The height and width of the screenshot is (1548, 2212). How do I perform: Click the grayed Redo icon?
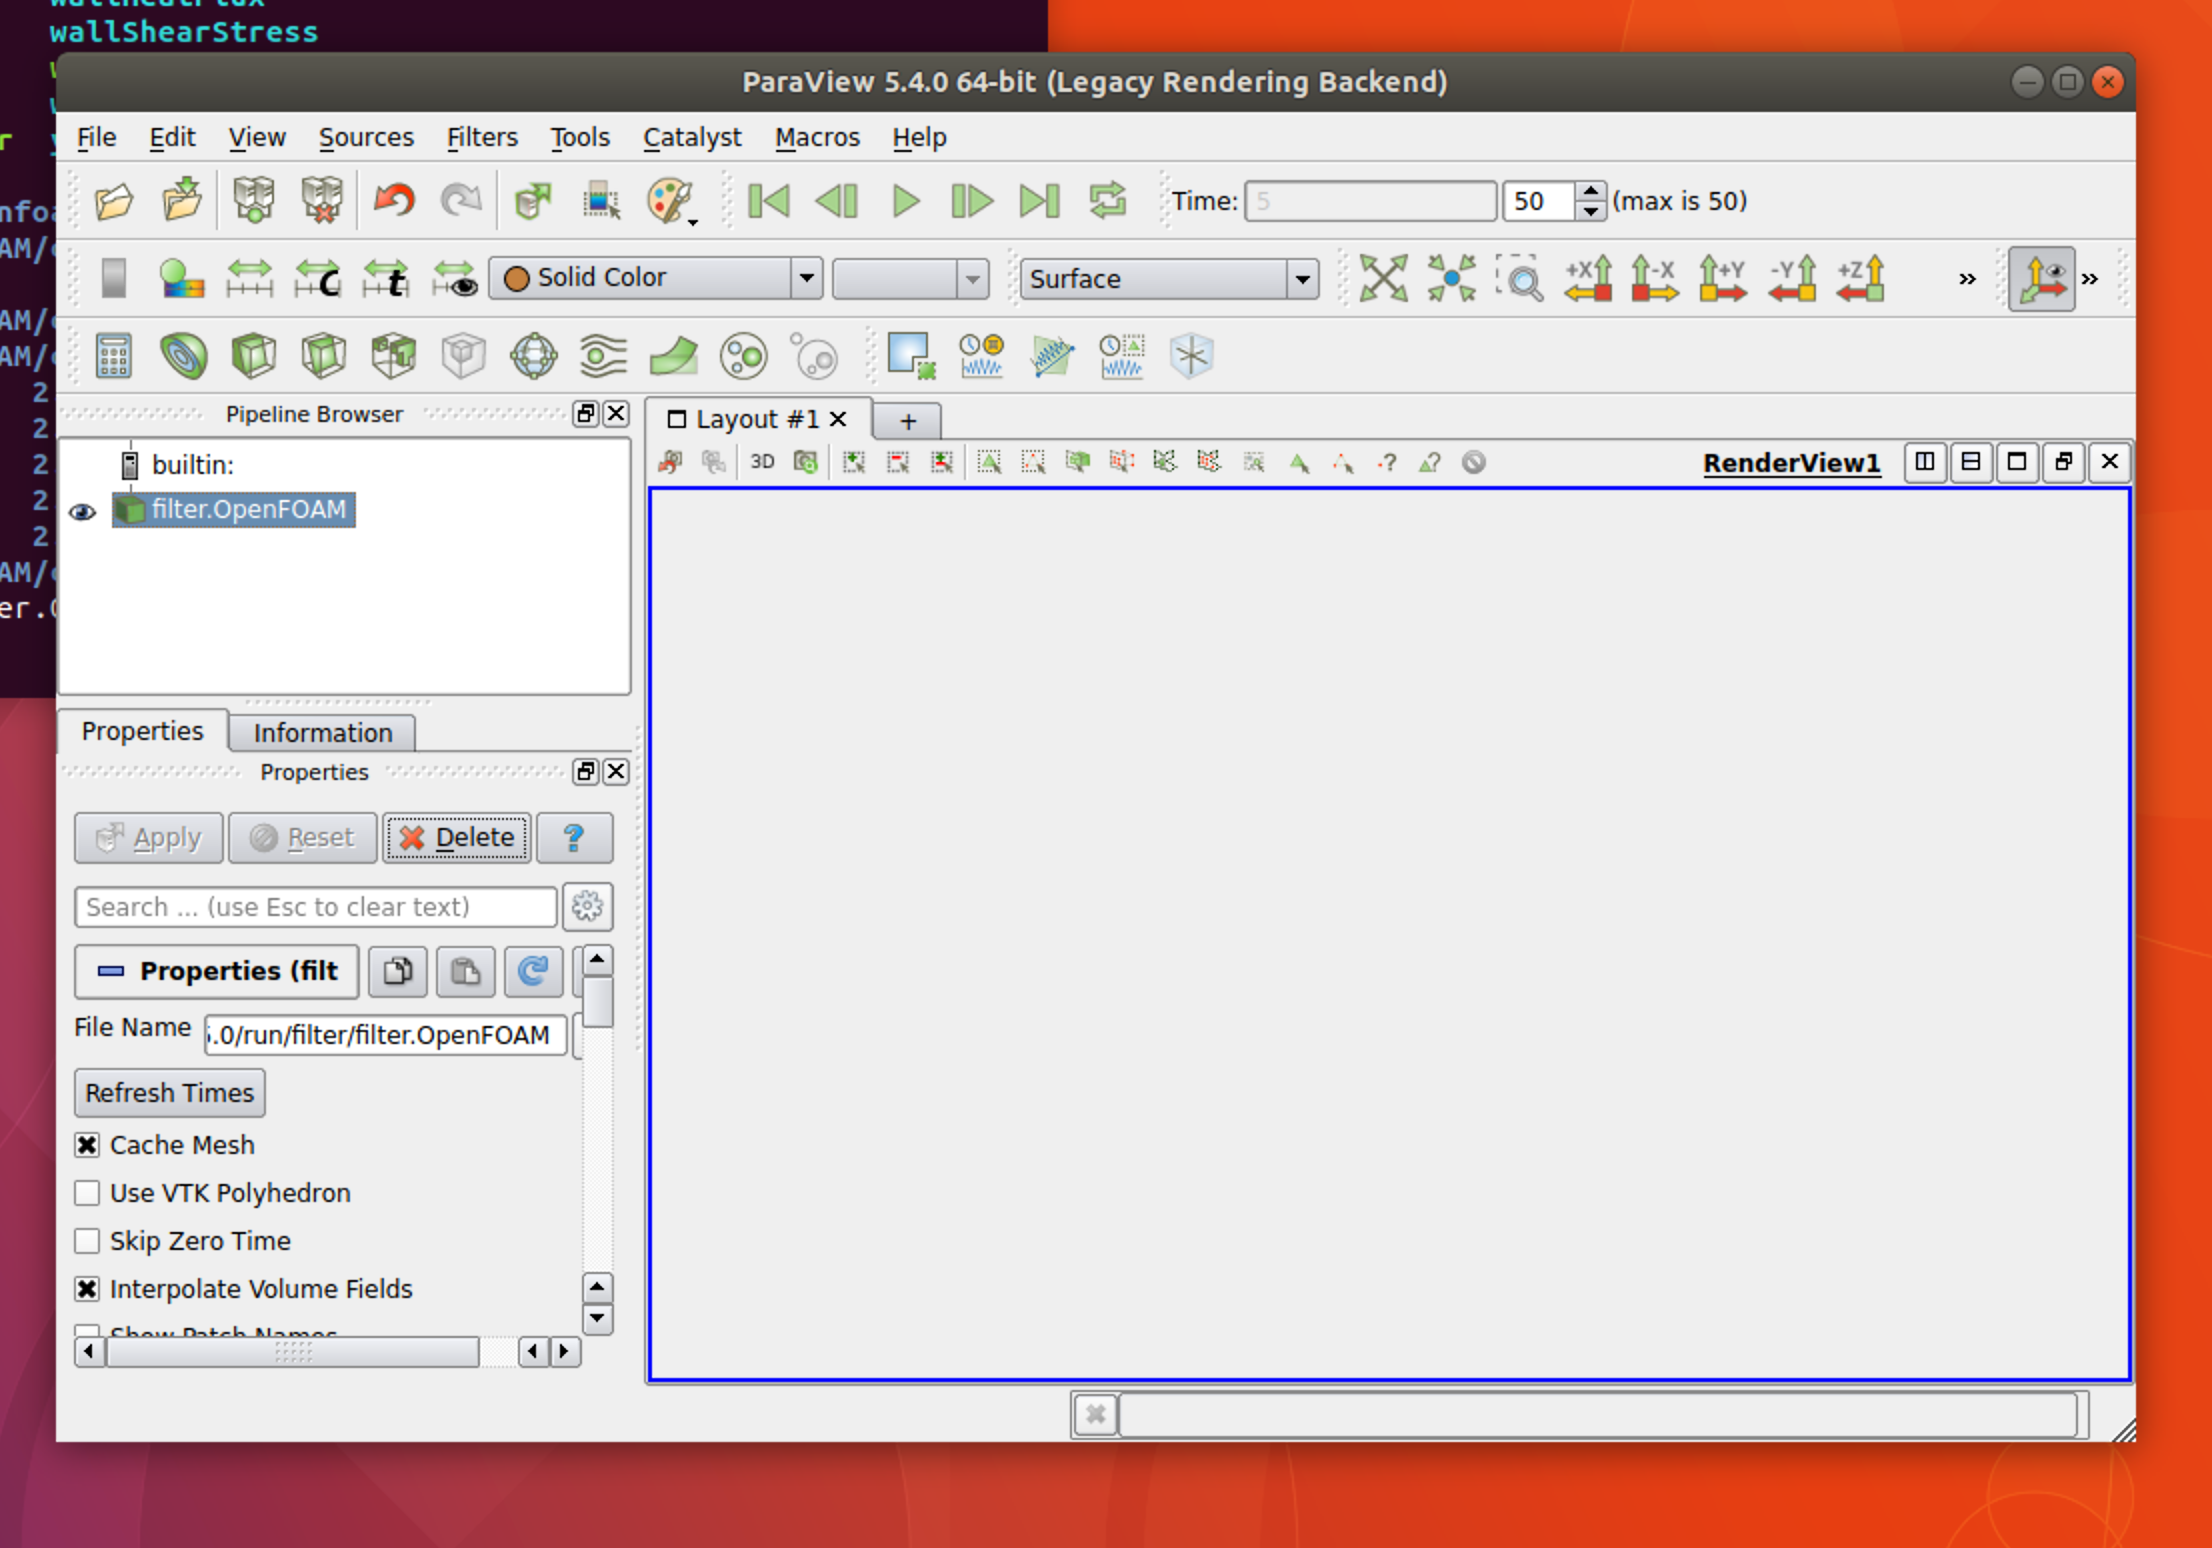[461, 201]
